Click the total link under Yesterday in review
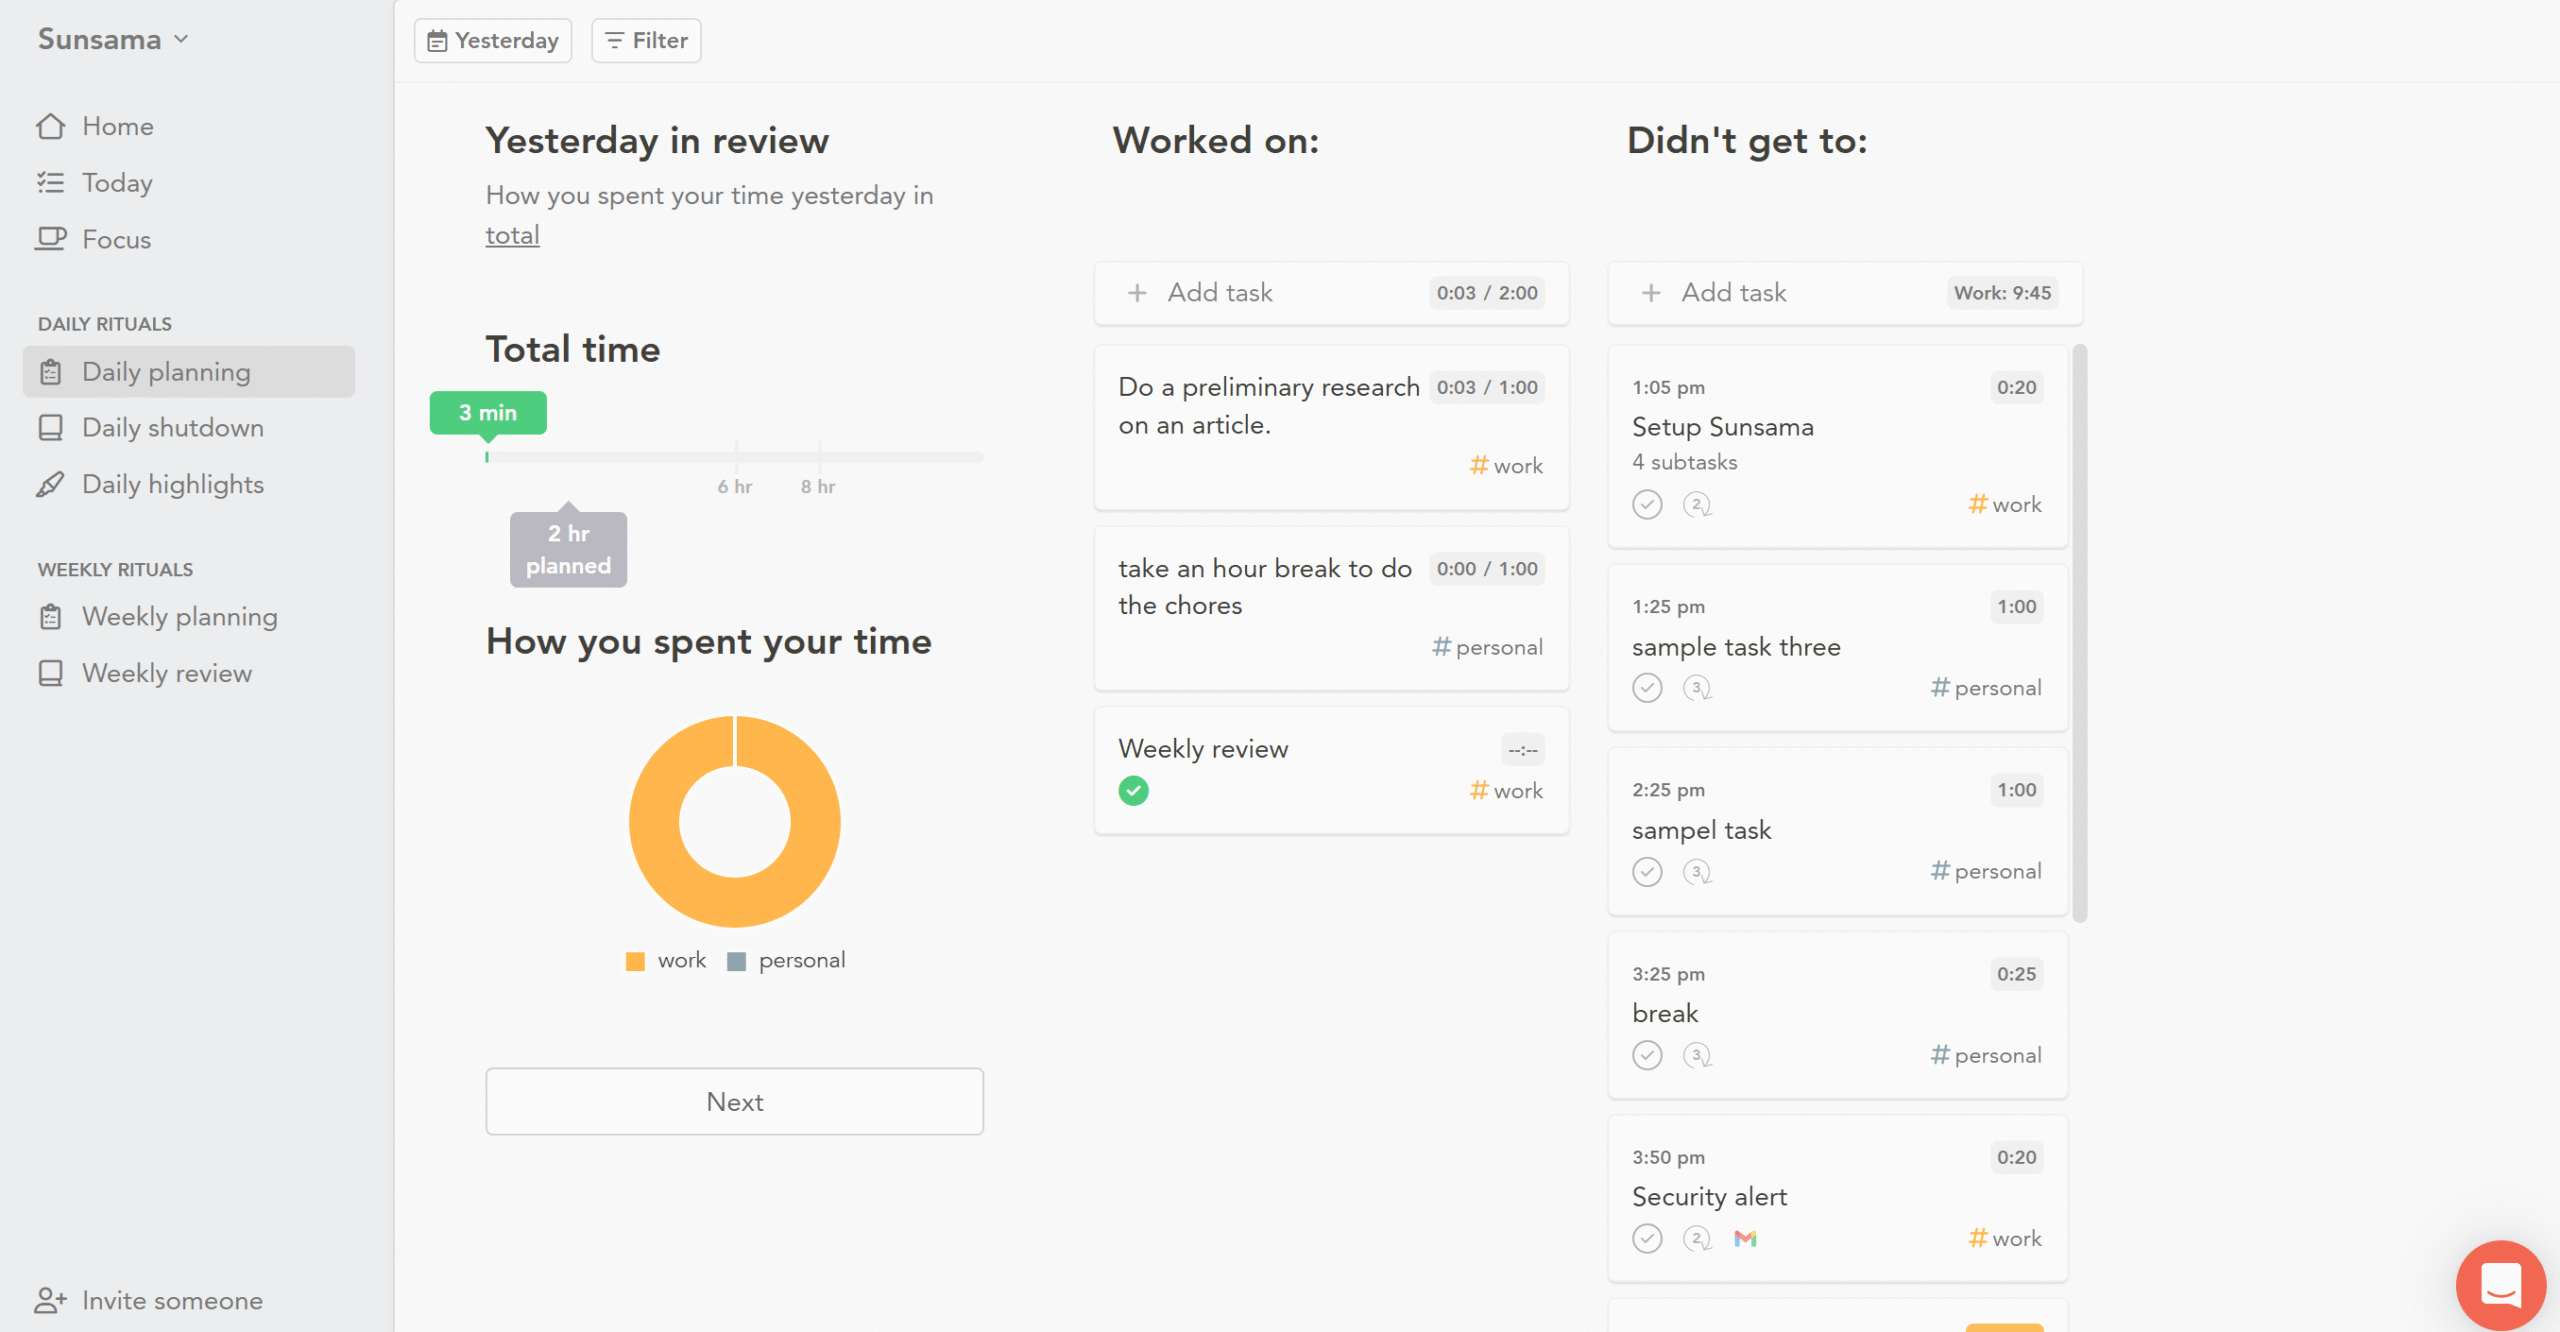This screenshot has height=1332, width=2560. click(512, 235)
